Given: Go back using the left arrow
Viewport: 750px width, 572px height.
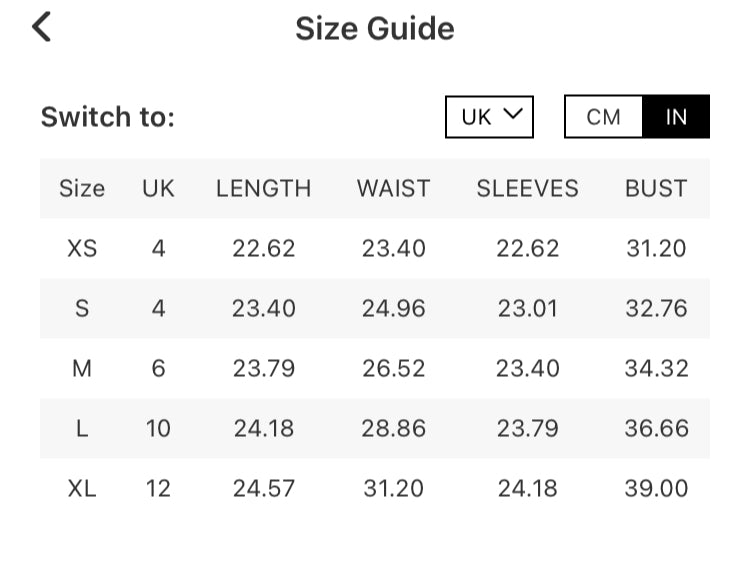Looking at the screenshot, I should coord(41,27).
